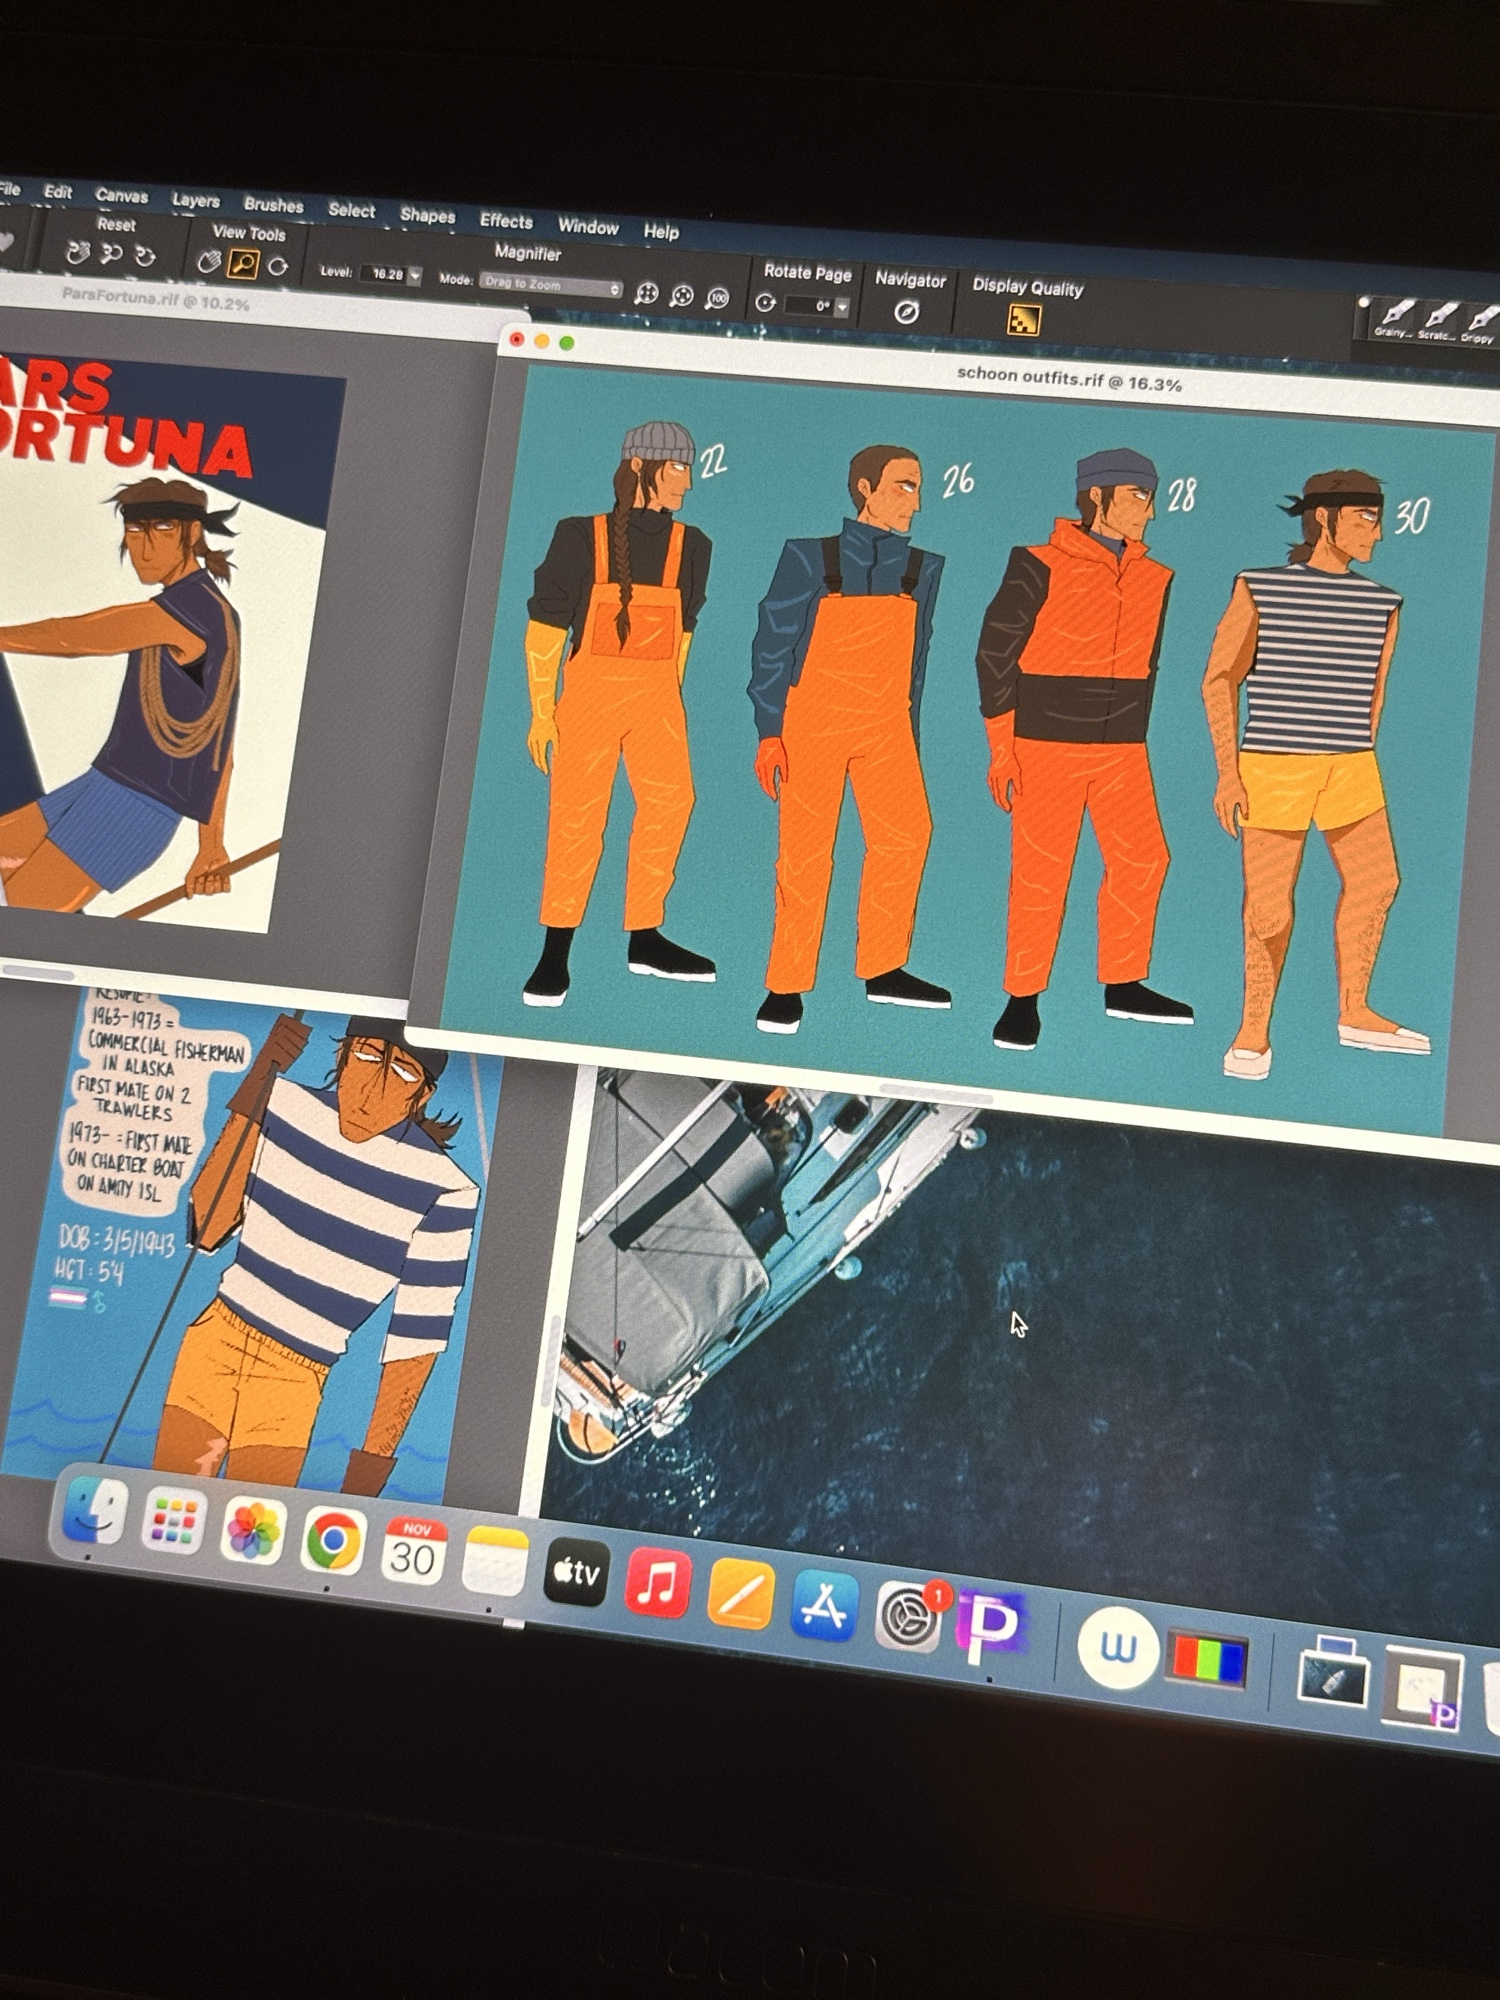
Task: Select the Drippy pen brush variant
Action: click(1479, 321)
